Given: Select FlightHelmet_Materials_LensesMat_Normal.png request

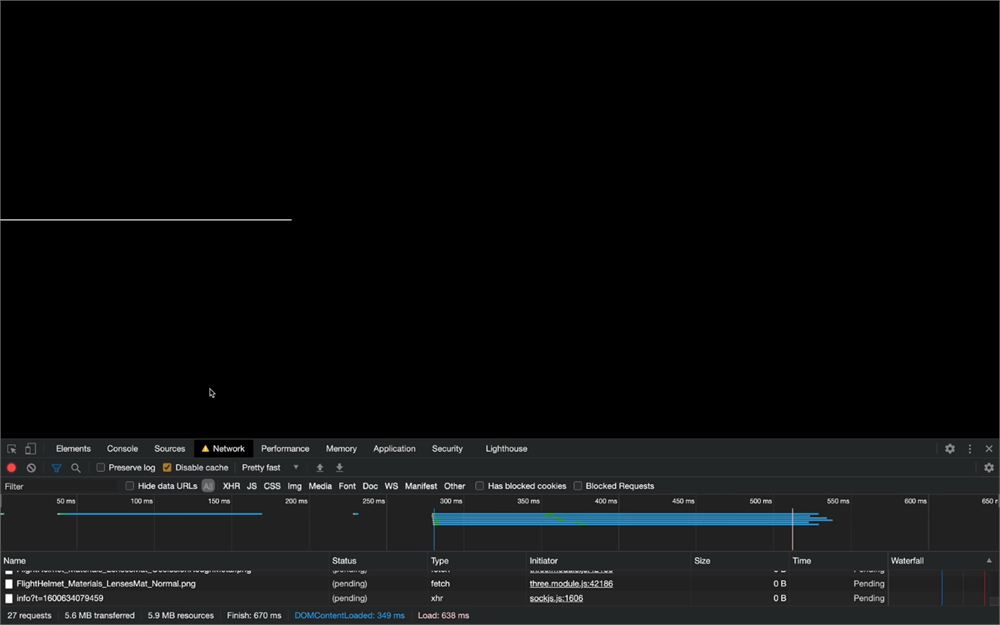Looking at the screenshot, I should coord(106,584).
